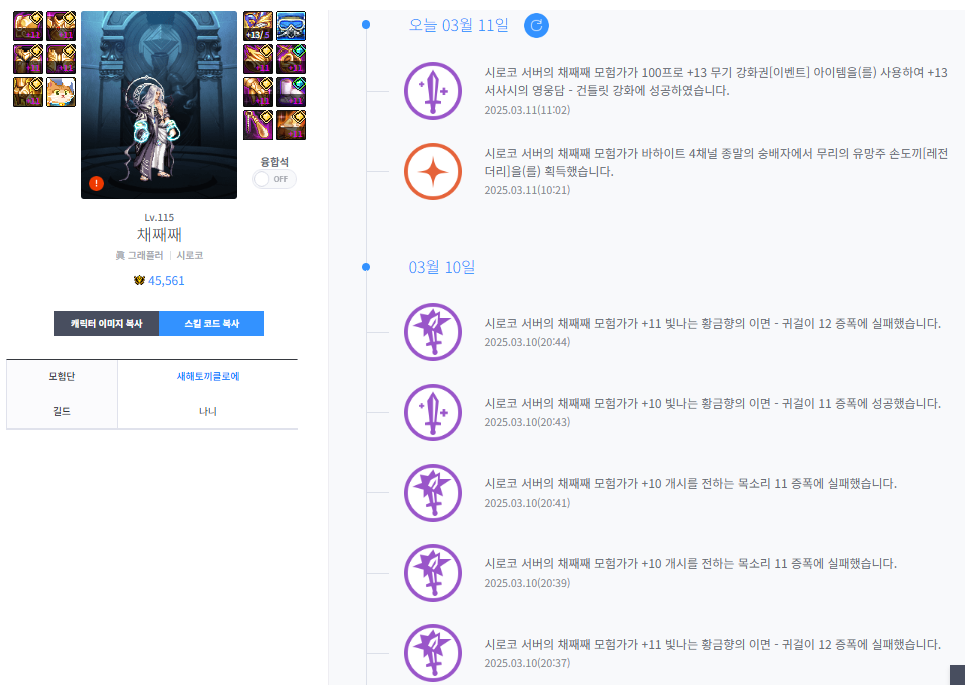Viewport: 965px width, 685px height.
Task: Click the broken-sword icon for the 20:41 failure entry
Action: [432, 492]
